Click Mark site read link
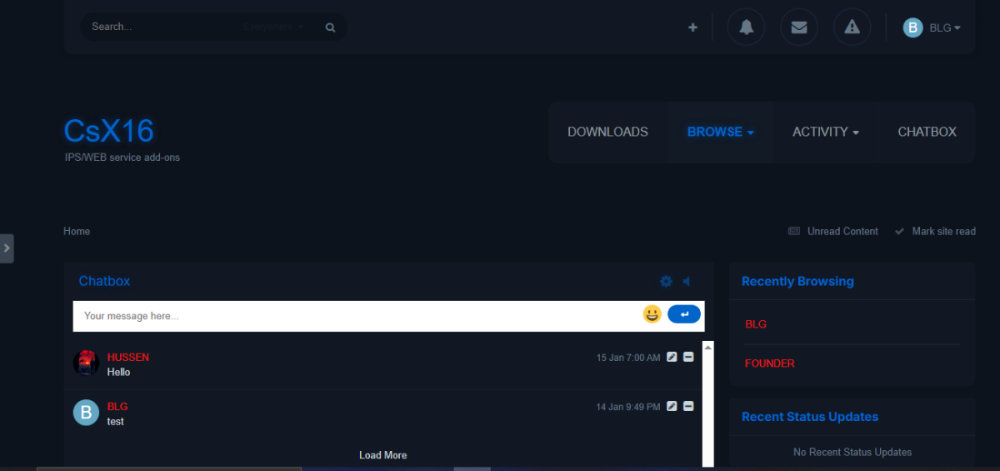Viewport: 1000px width, 471px height. pos(935,231)
